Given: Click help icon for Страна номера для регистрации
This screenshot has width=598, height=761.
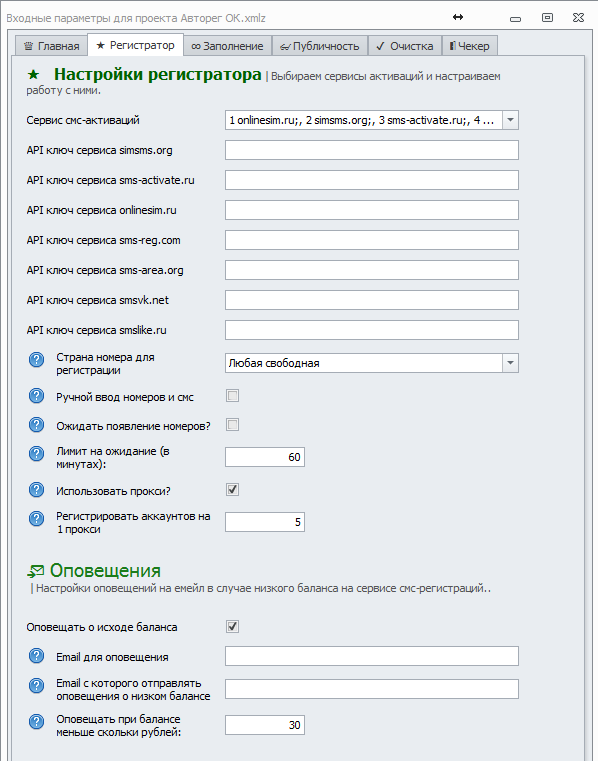Looking at the screenshot, I should point(36,360).
